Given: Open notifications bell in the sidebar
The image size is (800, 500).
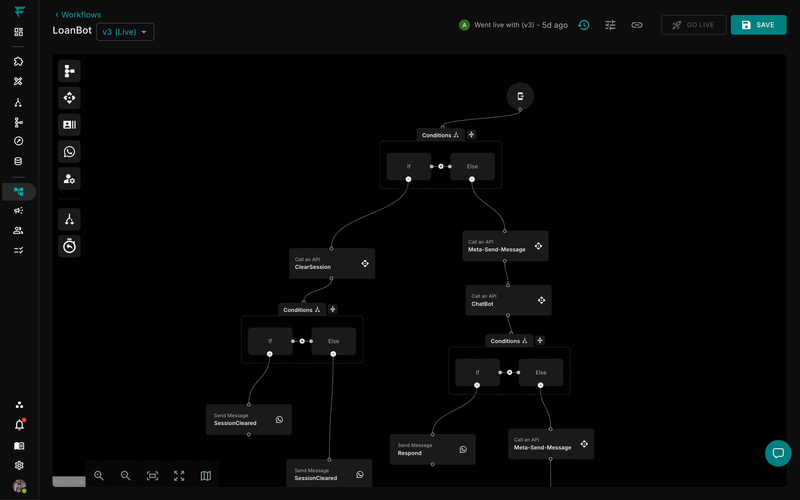Looking at the screenshot, I should [x=19, y=425].
